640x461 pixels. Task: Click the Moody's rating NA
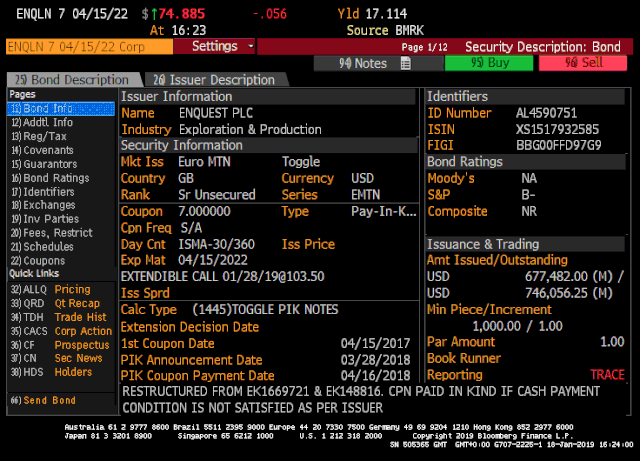click(529, 178)
